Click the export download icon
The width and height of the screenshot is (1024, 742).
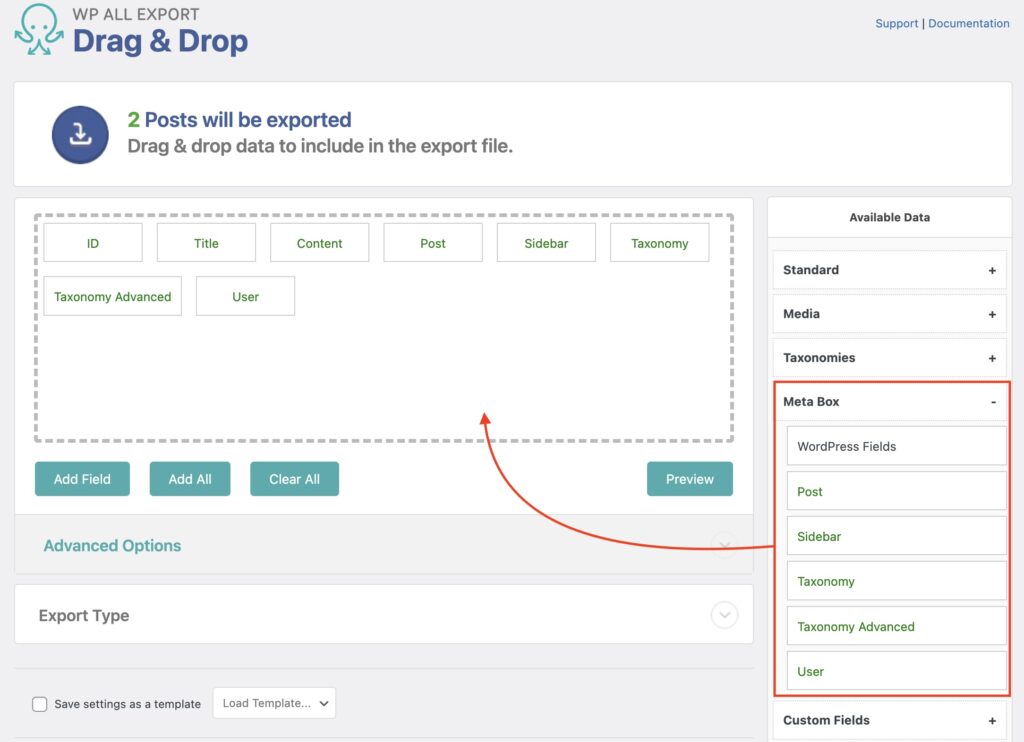point(80,134)
